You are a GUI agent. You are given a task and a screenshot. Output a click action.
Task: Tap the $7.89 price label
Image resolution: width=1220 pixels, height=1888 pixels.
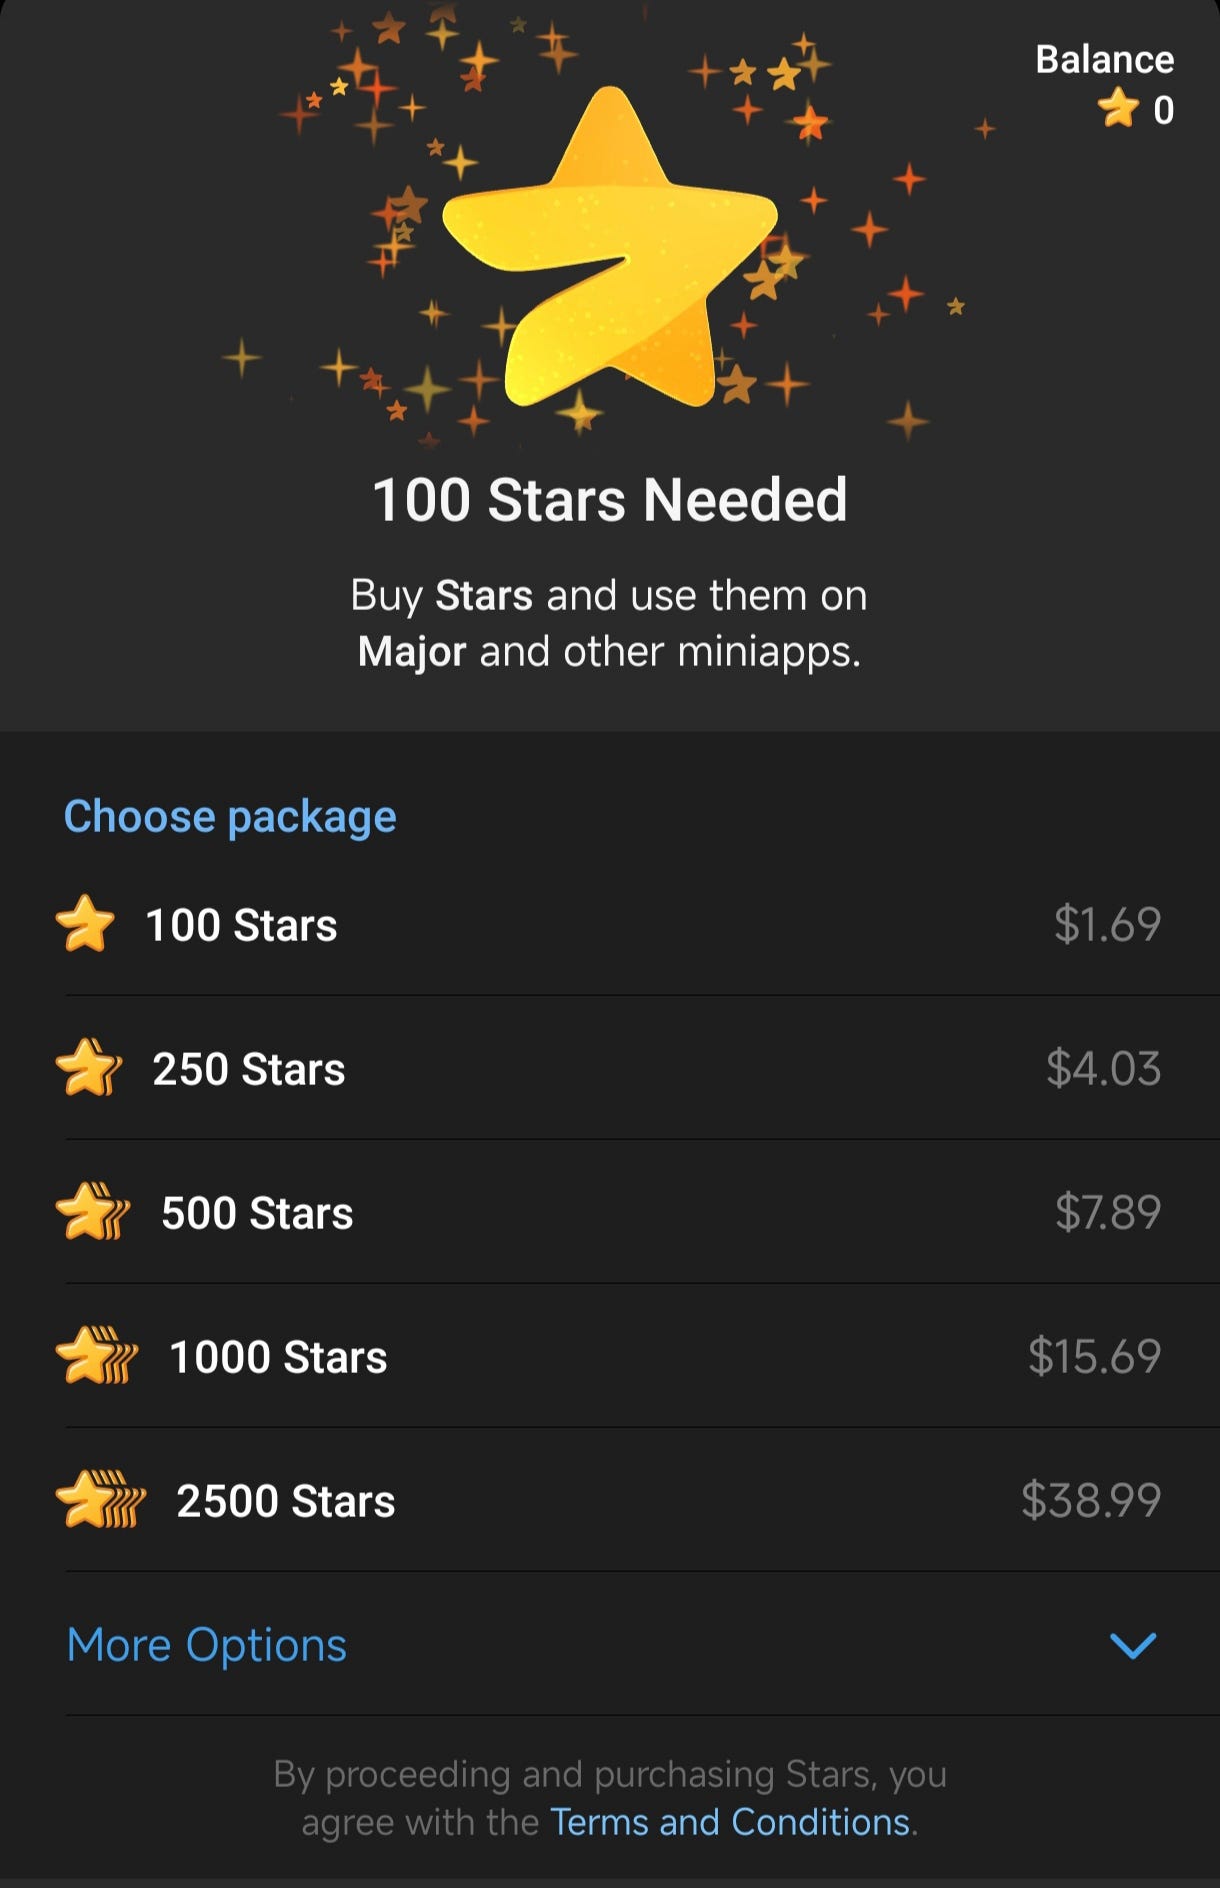click(1108, 1212)
